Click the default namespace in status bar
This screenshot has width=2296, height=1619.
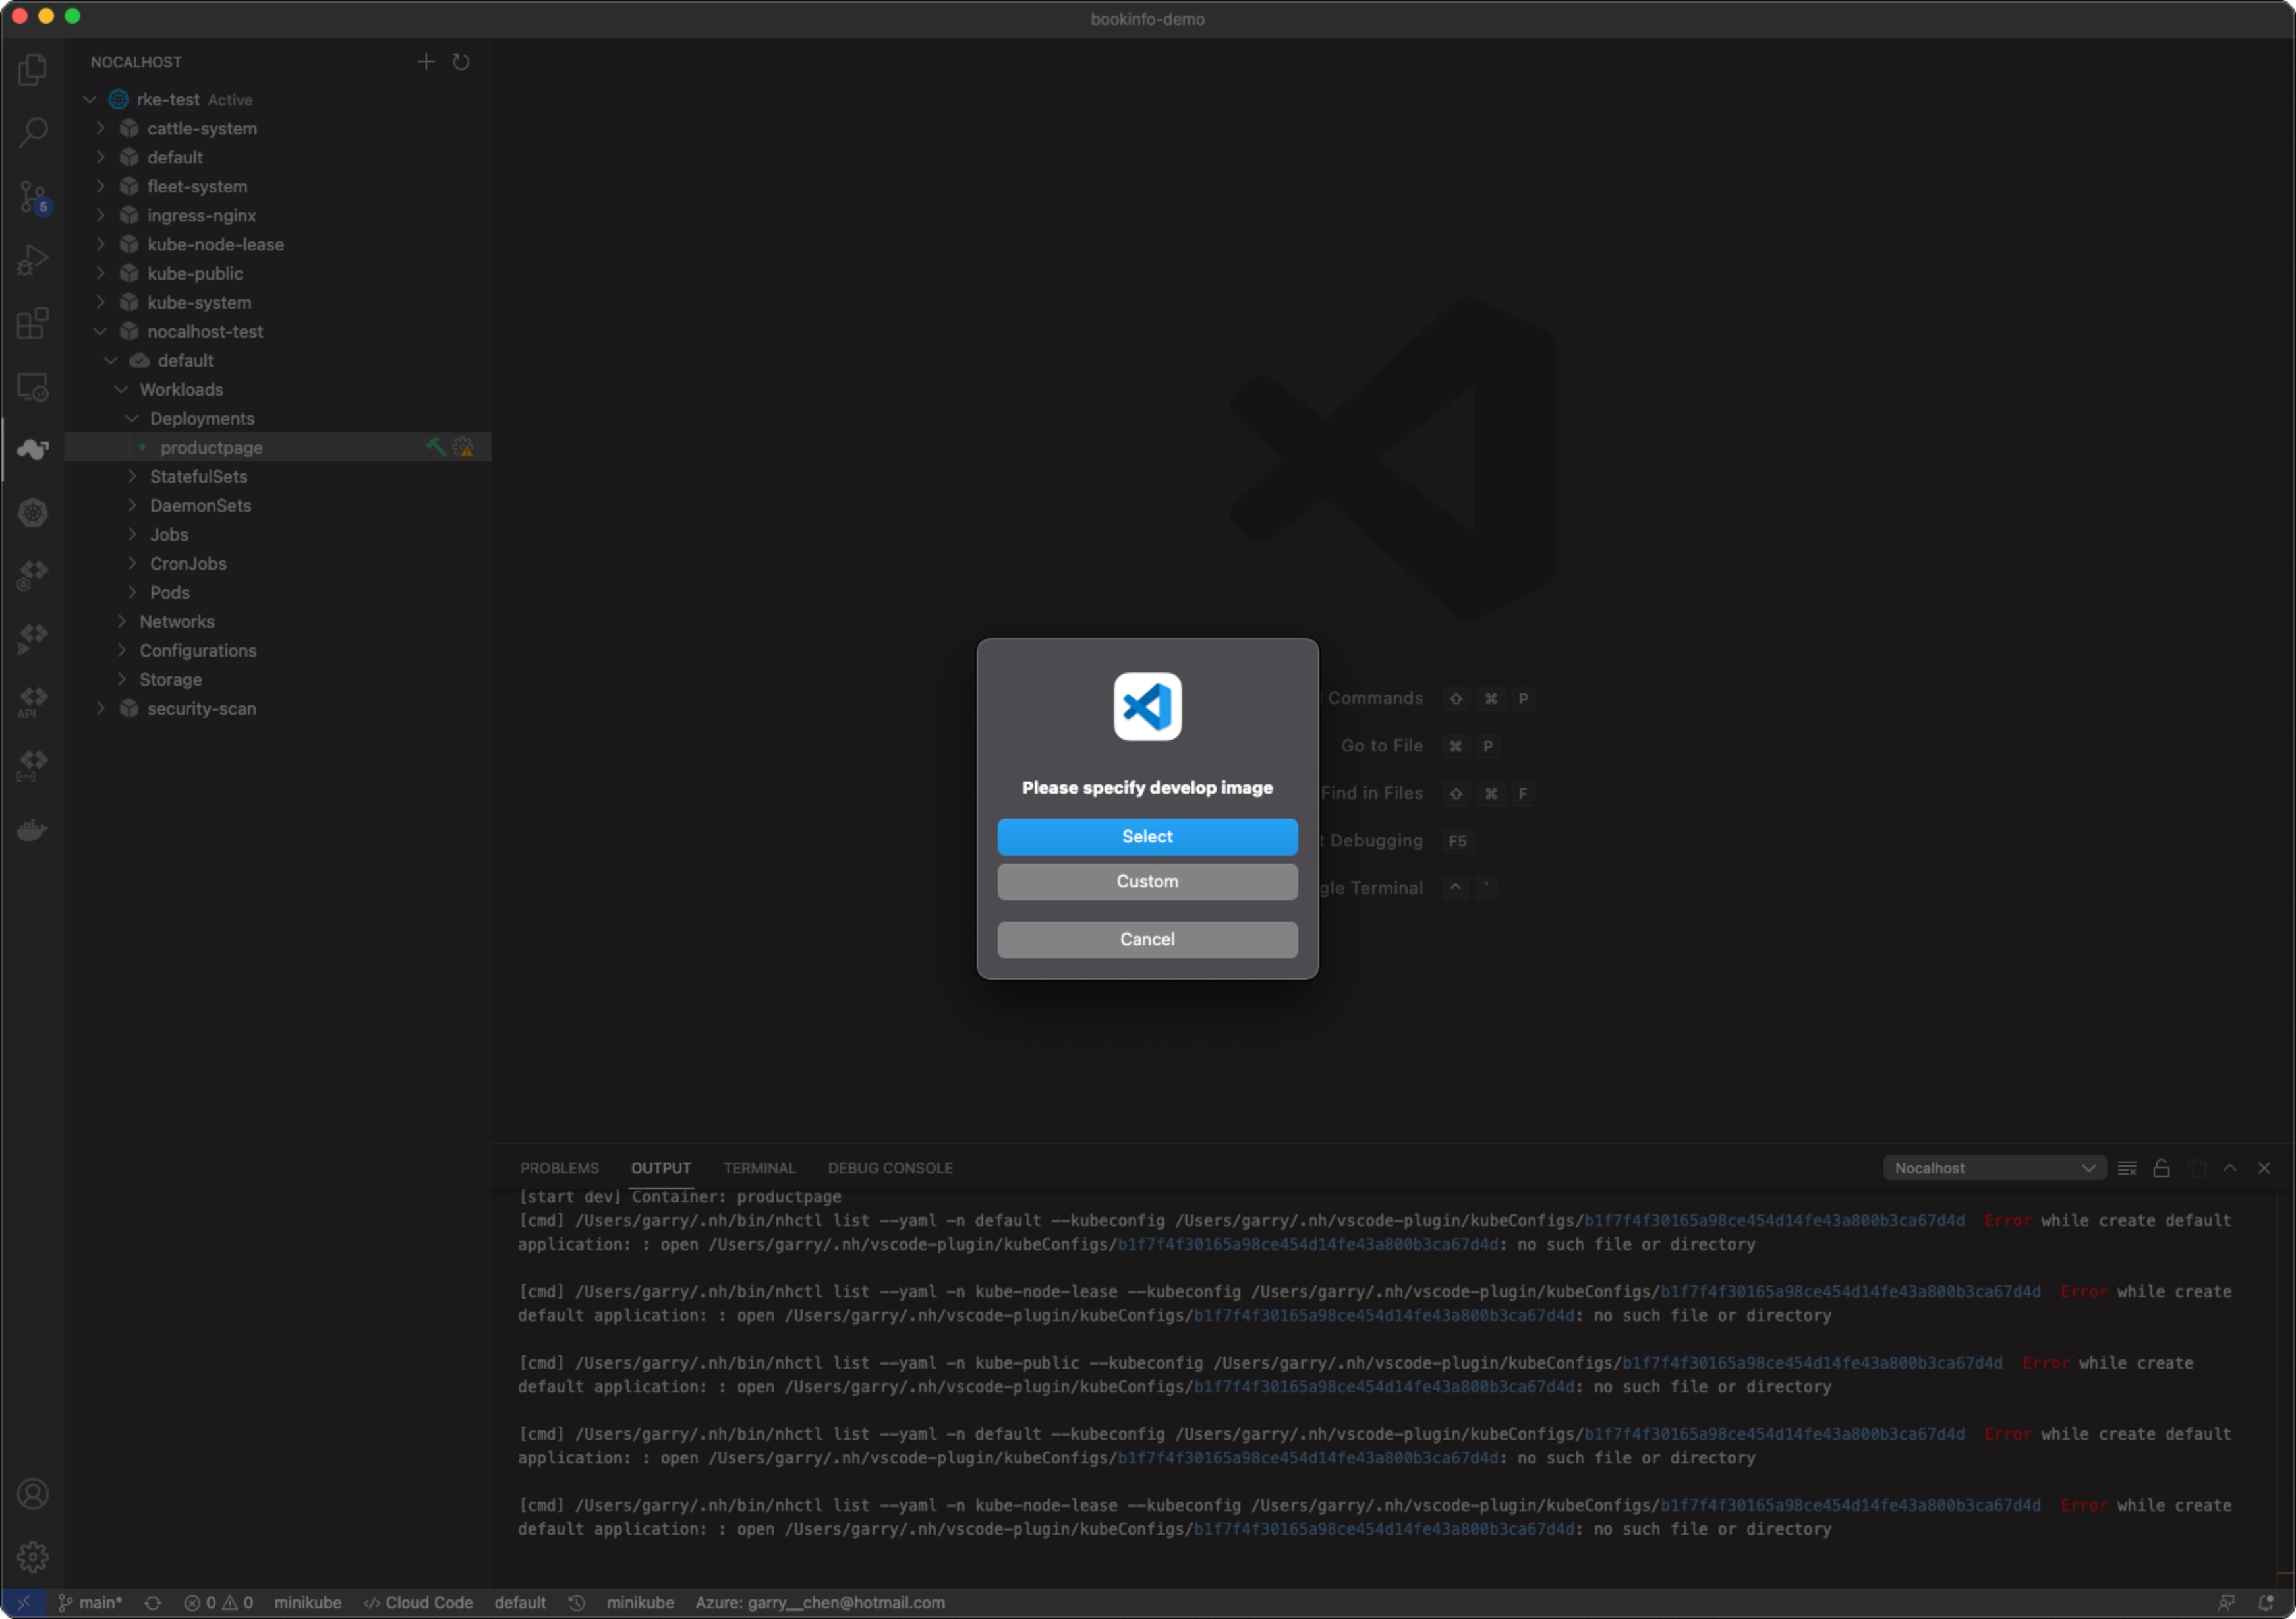point(520,1603)
